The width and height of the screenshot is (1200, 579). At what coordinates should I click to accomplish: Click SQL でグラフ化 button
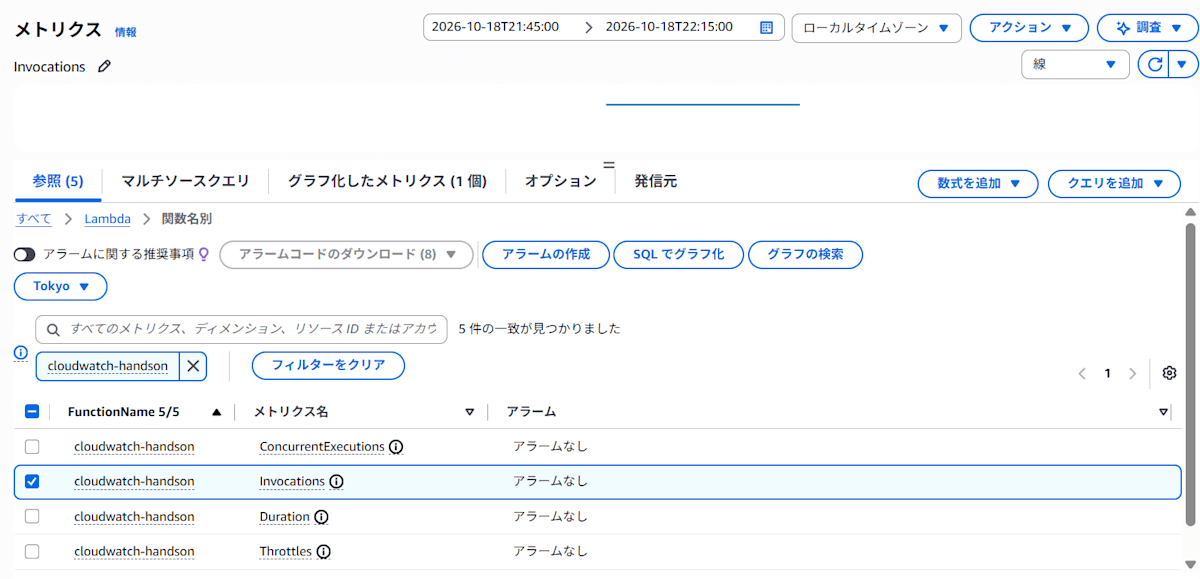tap(678, 255)
